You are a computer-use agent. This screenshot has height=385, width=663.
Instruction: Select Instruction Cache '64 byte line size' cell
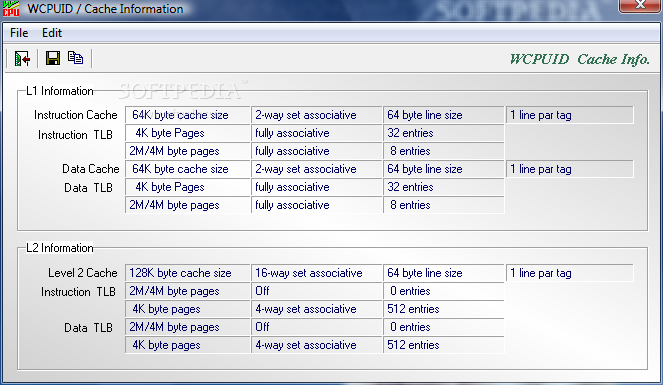point(444,115)
